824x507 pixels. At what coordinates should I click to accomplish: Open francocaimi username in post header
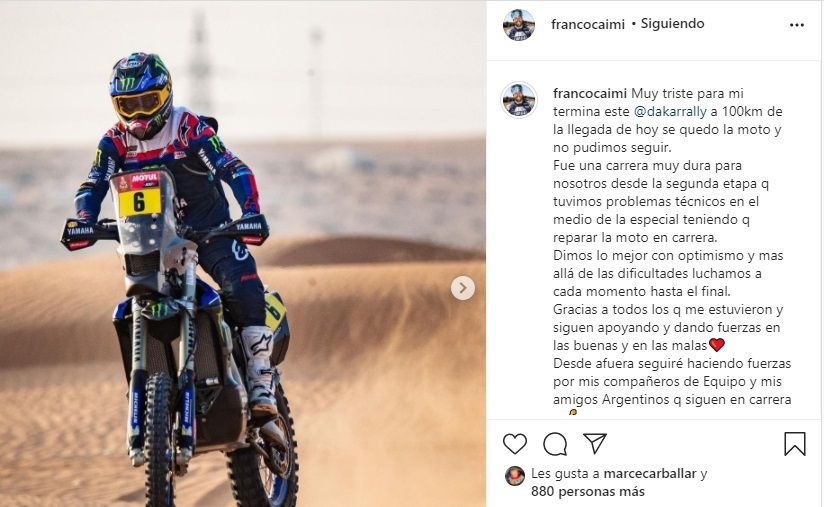tap(588, 24)
